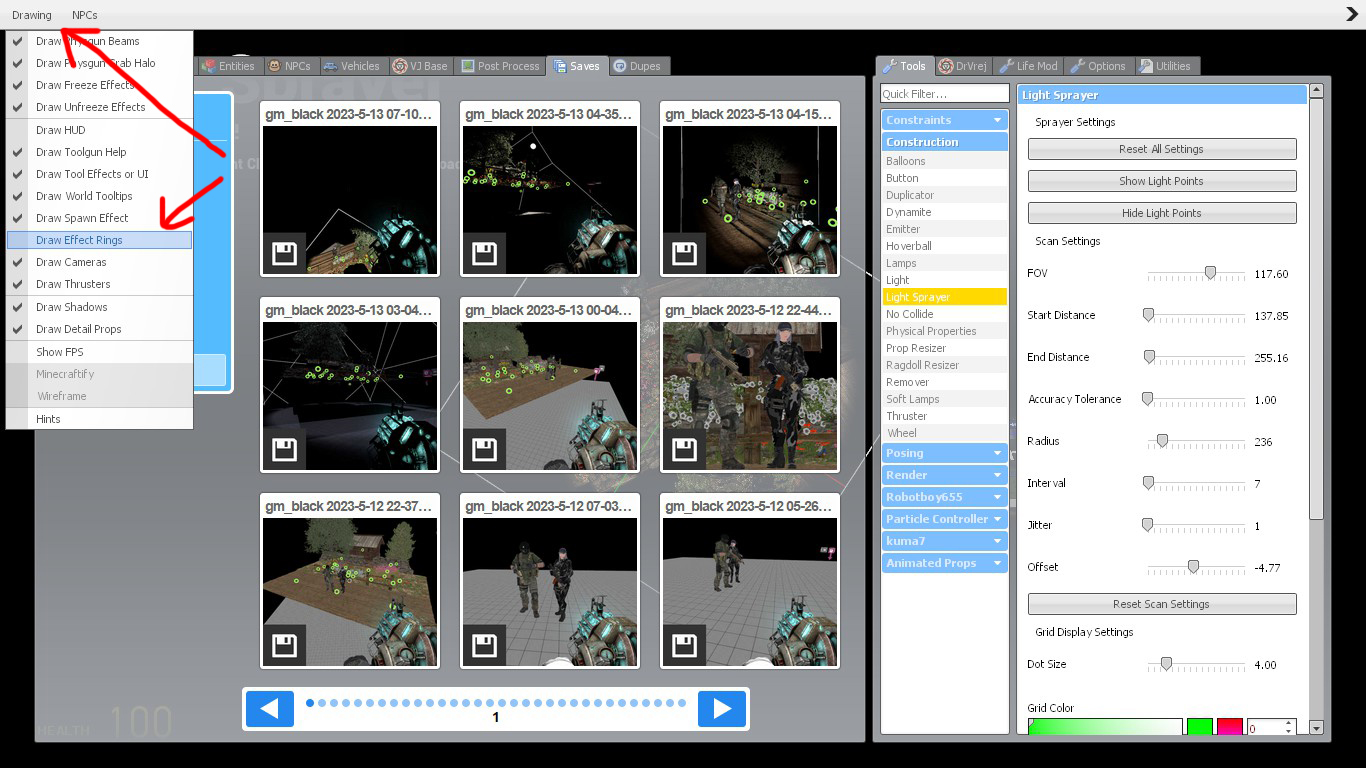Select the Balloons tool in the list
Image resolution: width=1366 pixels, height=768 pixels.
click(x=945, y=161)
